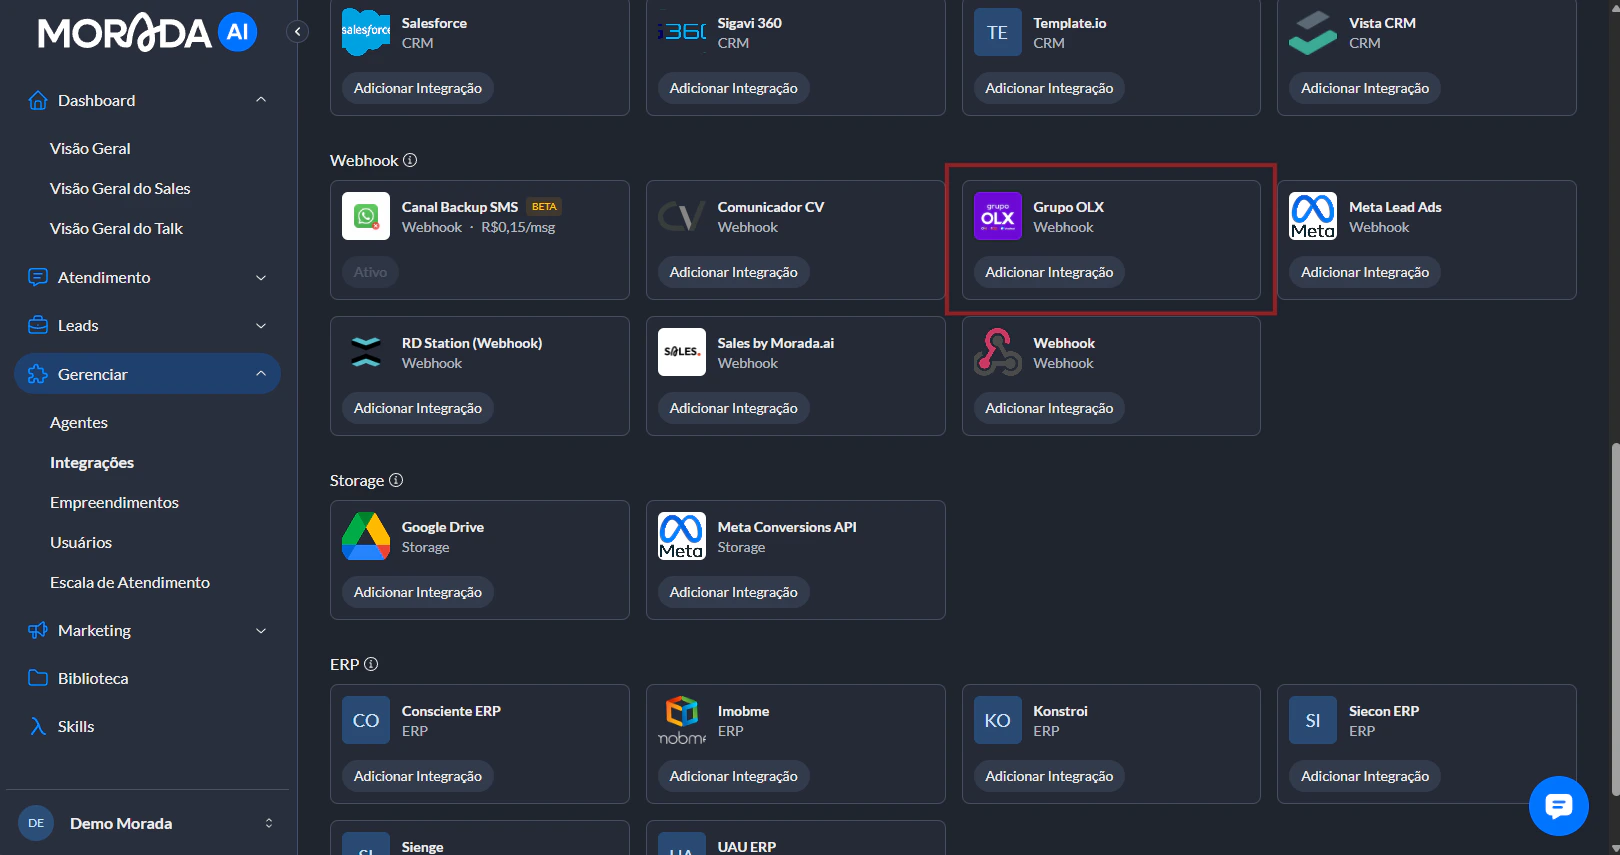Add integration for Comunicador CV
This screenshot has height=855, width=1620.
point(734,272)
